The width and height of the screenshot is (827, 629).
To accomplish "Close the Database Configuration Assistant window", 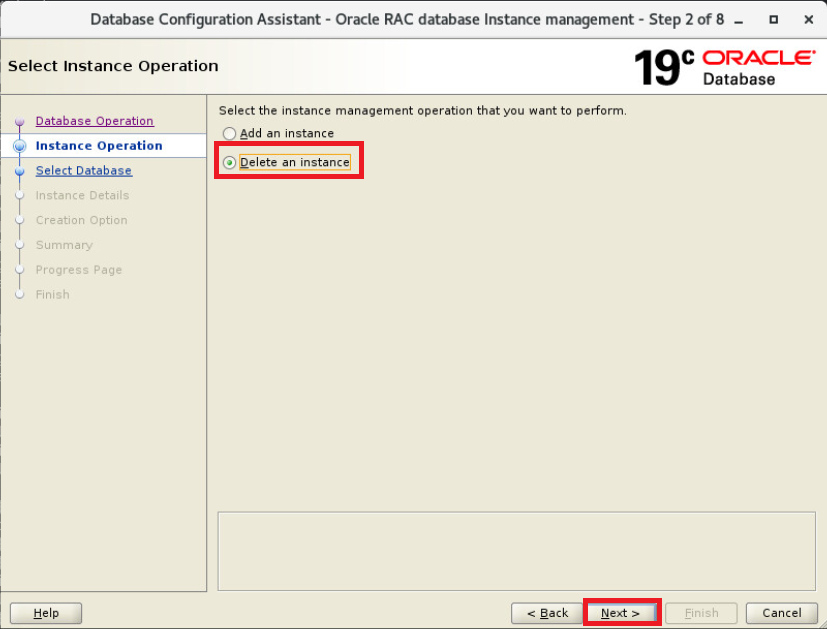I will click(x=809, y=20).
